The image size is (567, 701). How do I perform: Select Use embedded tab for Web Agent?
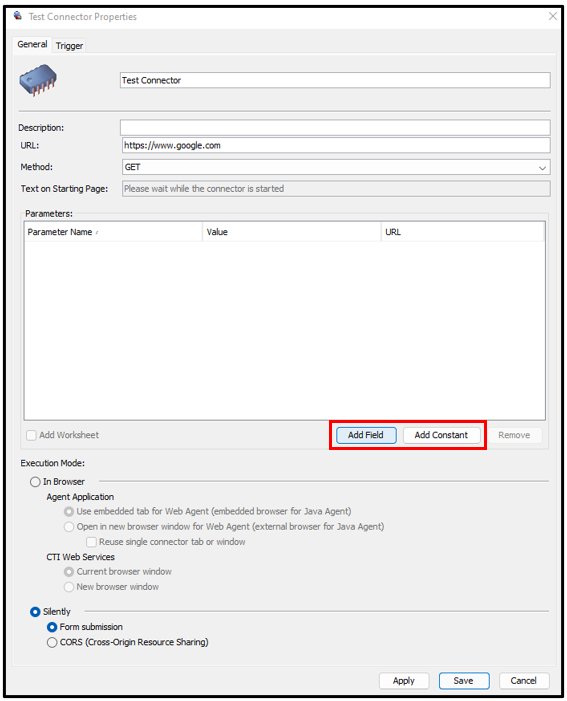(x=69, y=511)
